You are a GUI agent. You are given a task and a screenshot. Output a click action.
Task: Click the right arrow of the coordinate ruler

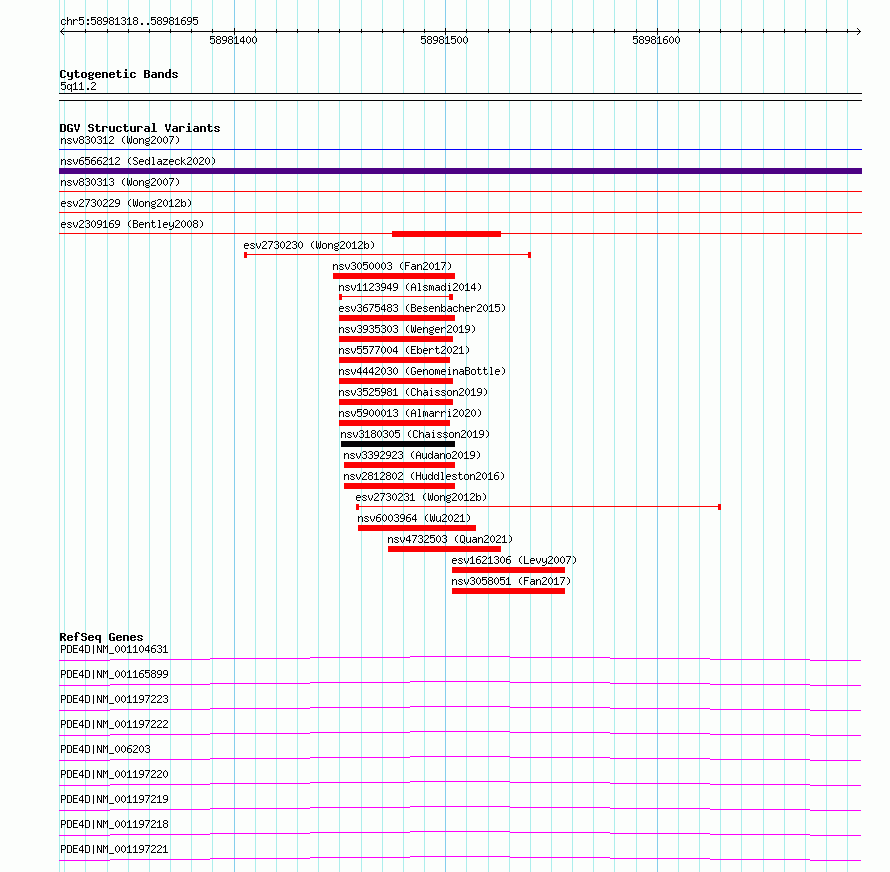click(859, 31)
